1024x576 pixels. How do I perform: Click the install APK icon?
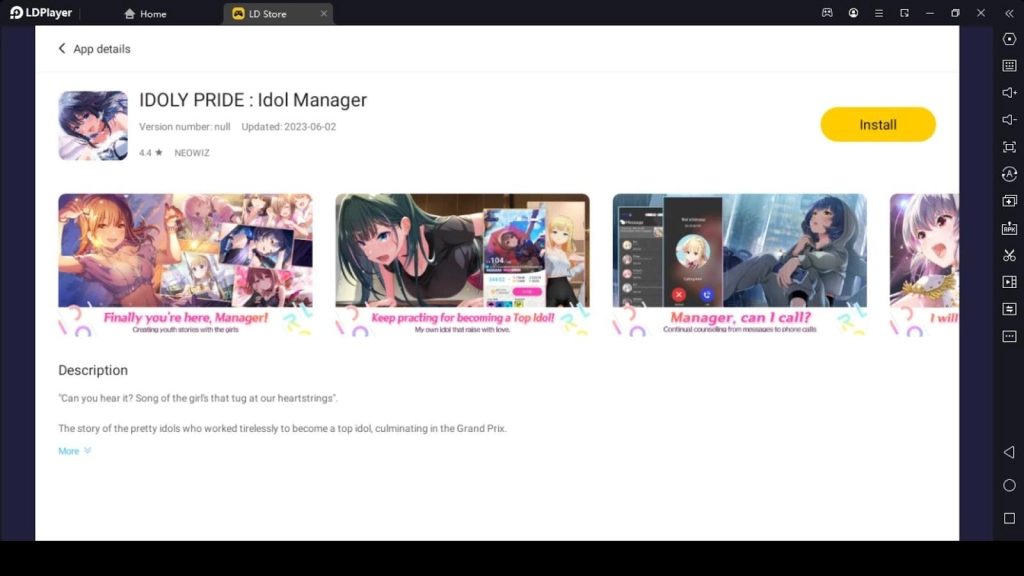[x=1009, y=228]
